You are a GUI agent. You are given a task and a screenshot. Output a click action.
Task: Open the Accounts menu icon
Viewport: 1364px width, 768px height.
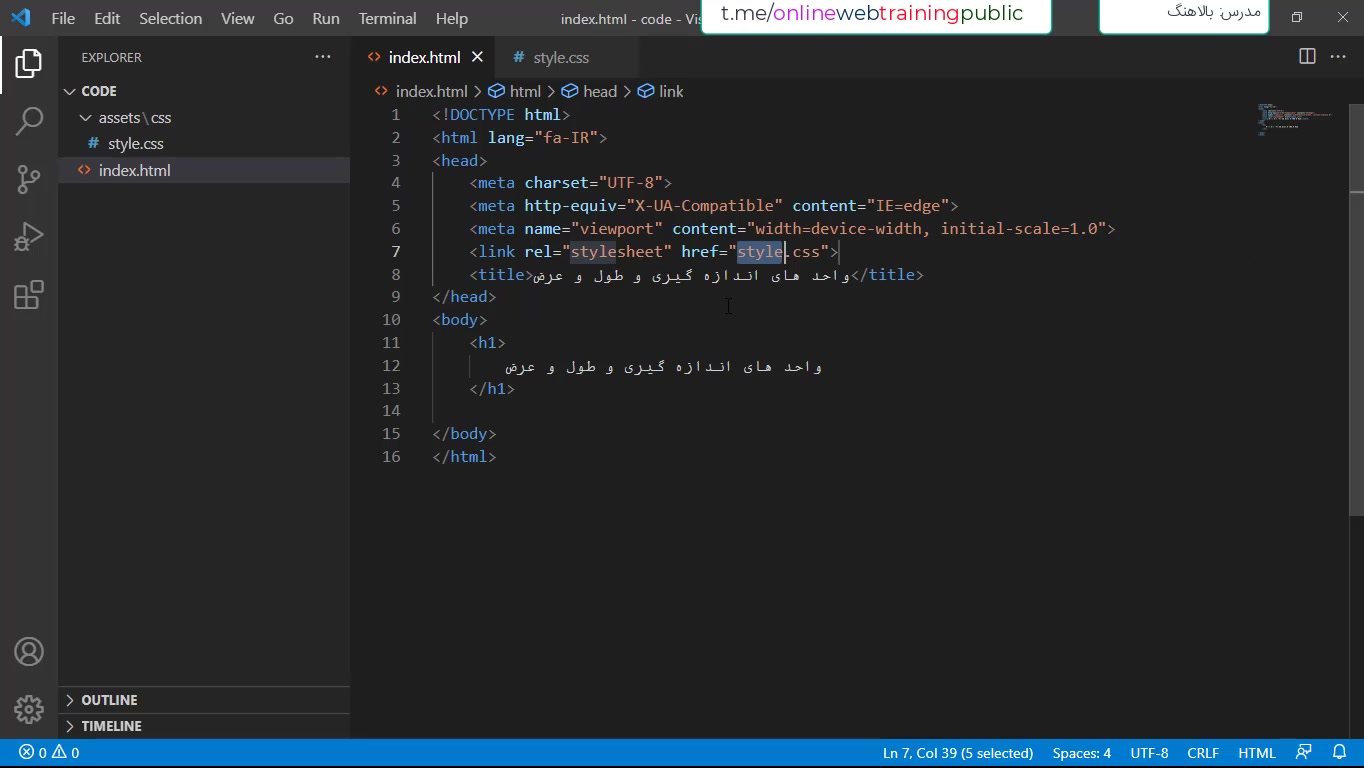coord(29,652)
